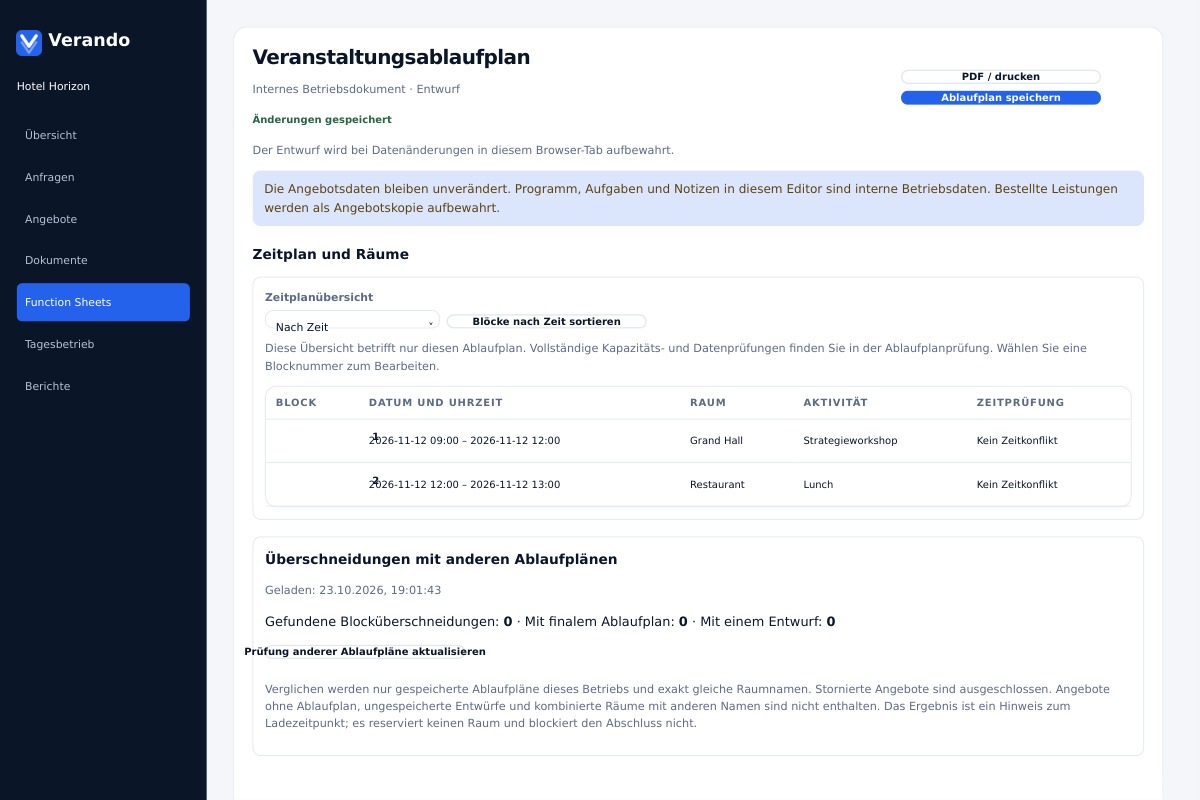Click the RAUM column header
1200x800 pixels.
tap(708, 403)
